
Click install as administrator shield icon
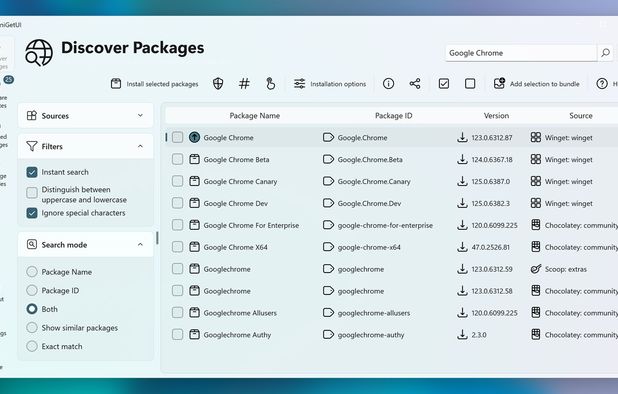(218, 84)
